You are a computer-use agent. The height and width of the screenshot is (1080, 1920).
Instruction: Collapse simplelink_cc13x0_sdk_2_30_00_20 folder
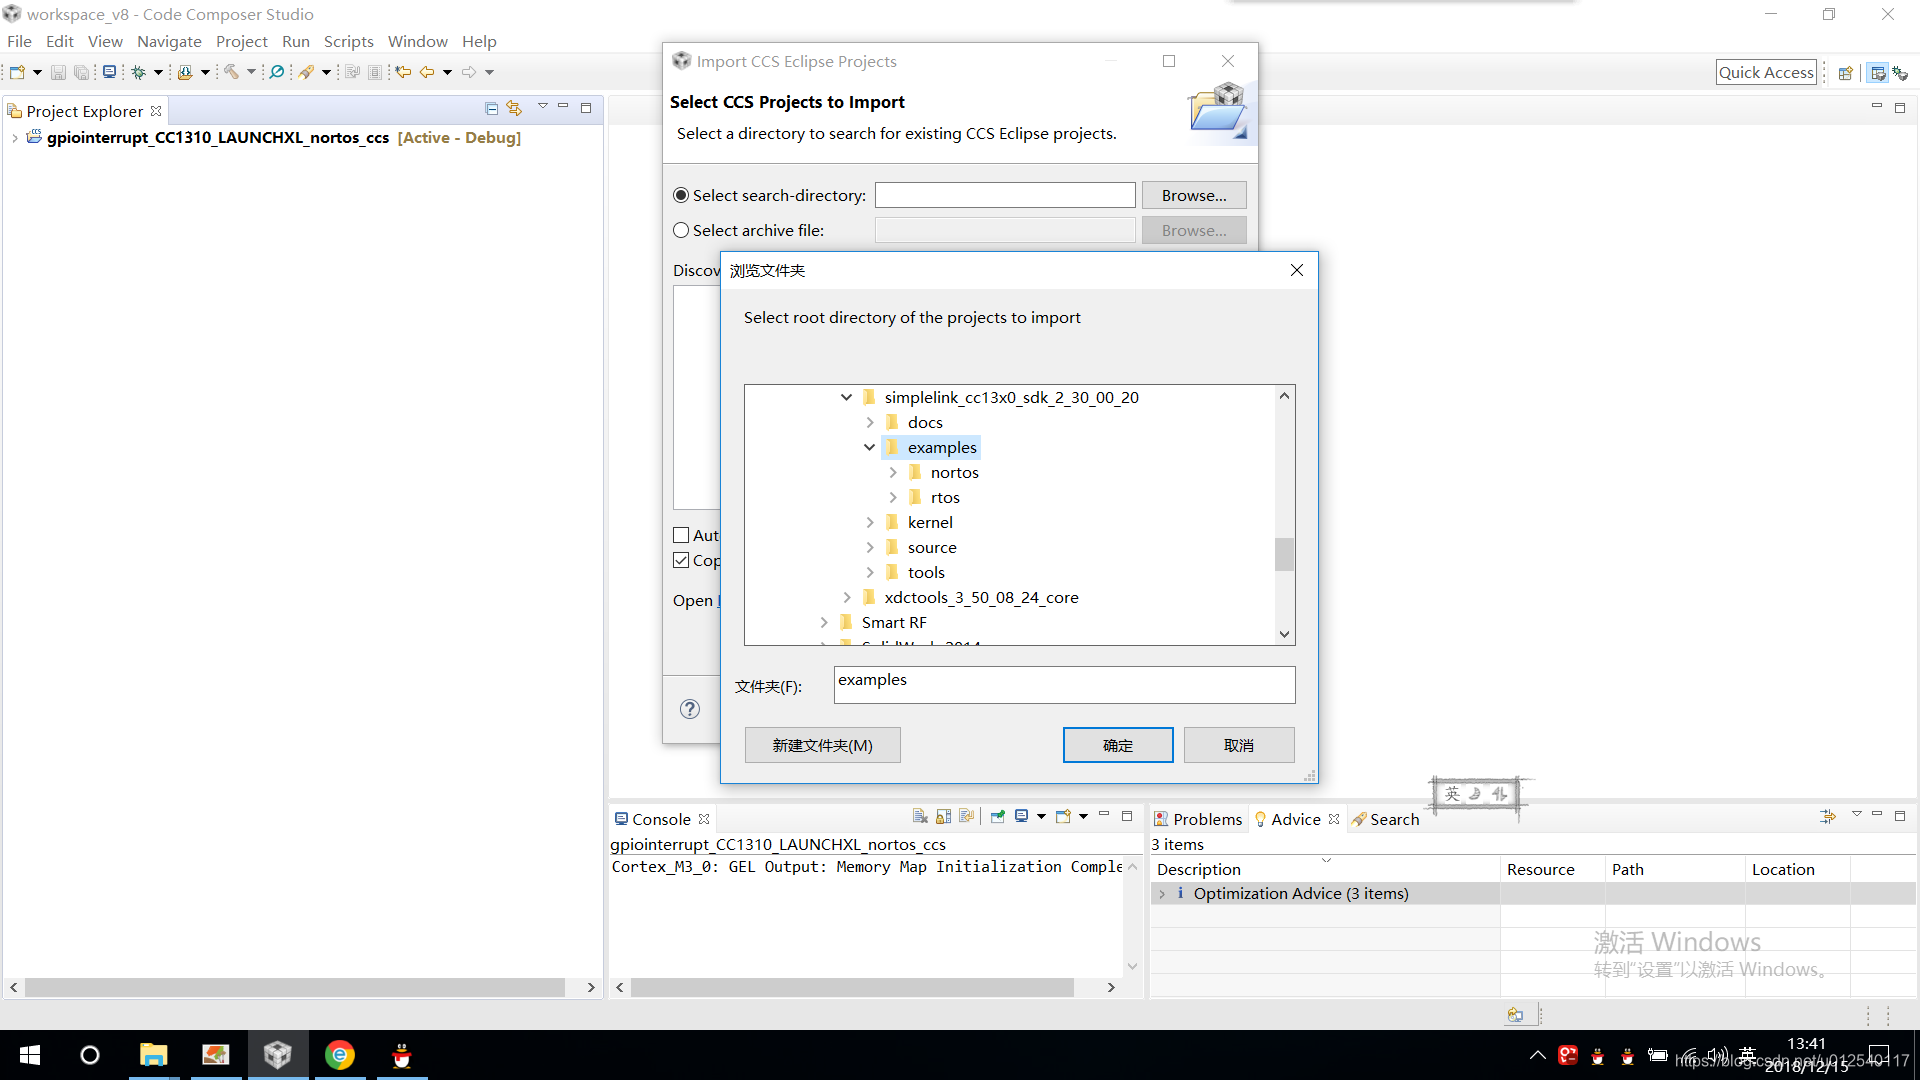(846, 397)
